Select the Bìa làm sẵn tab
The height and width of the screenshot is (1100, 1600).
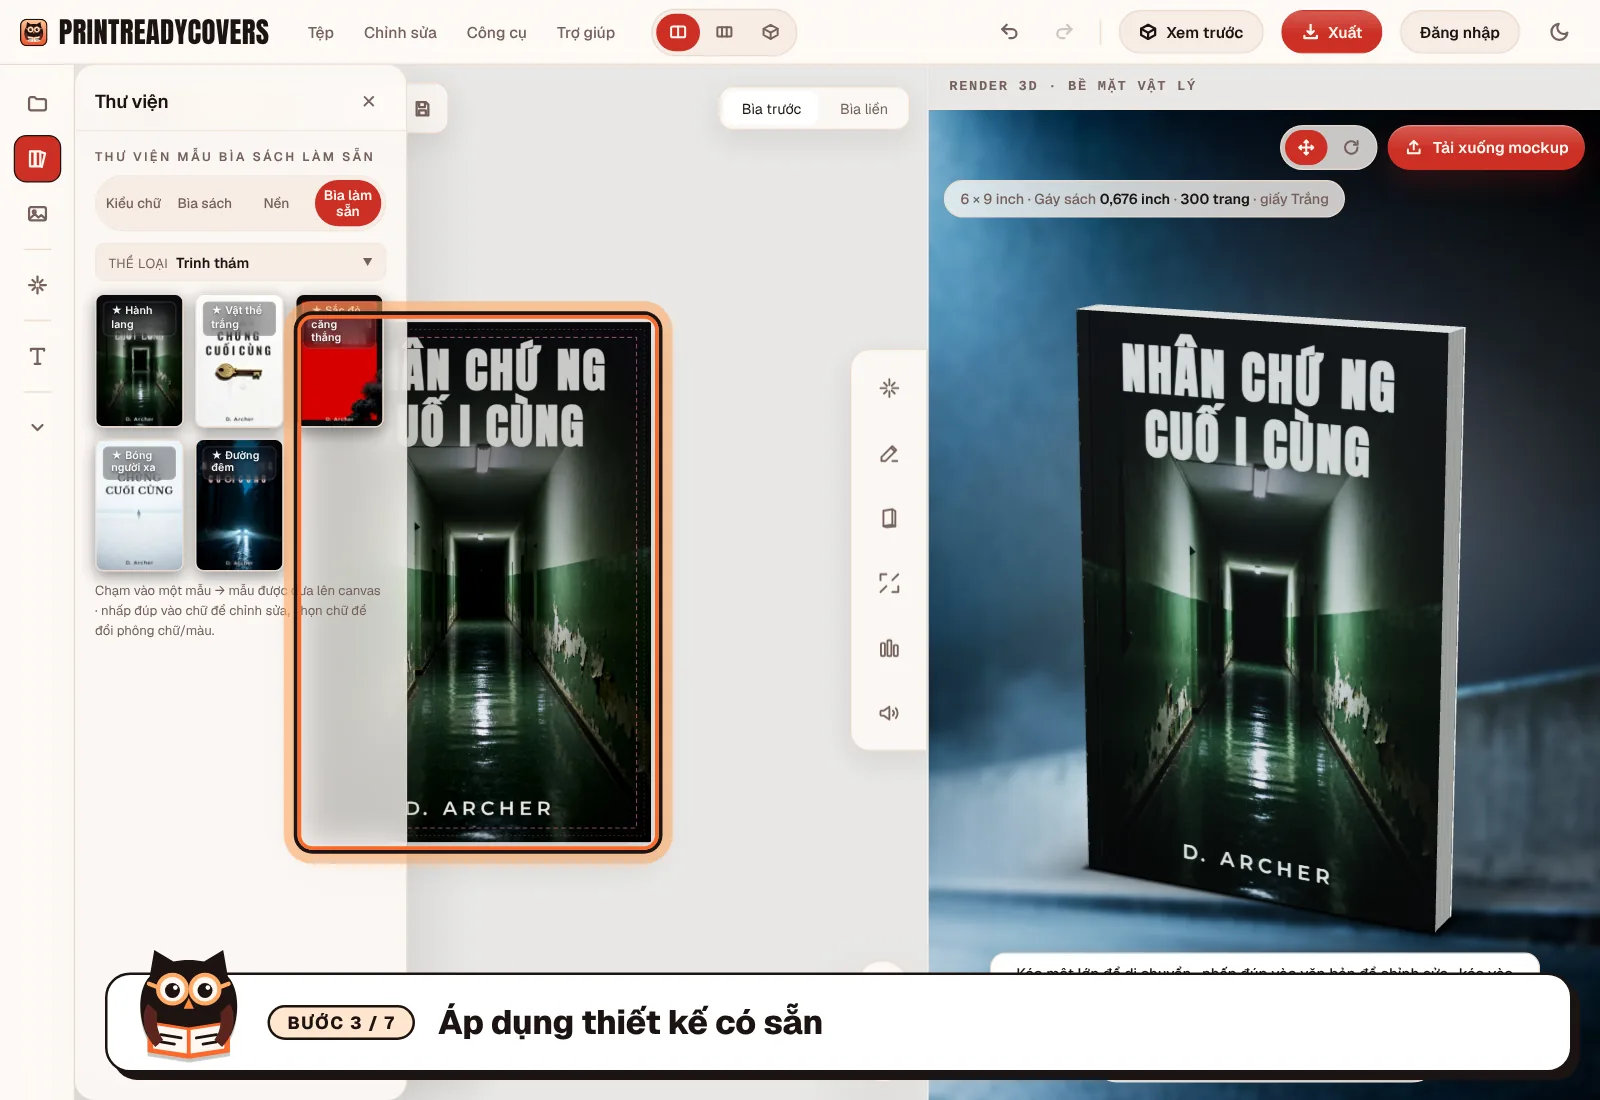(347, 203)
